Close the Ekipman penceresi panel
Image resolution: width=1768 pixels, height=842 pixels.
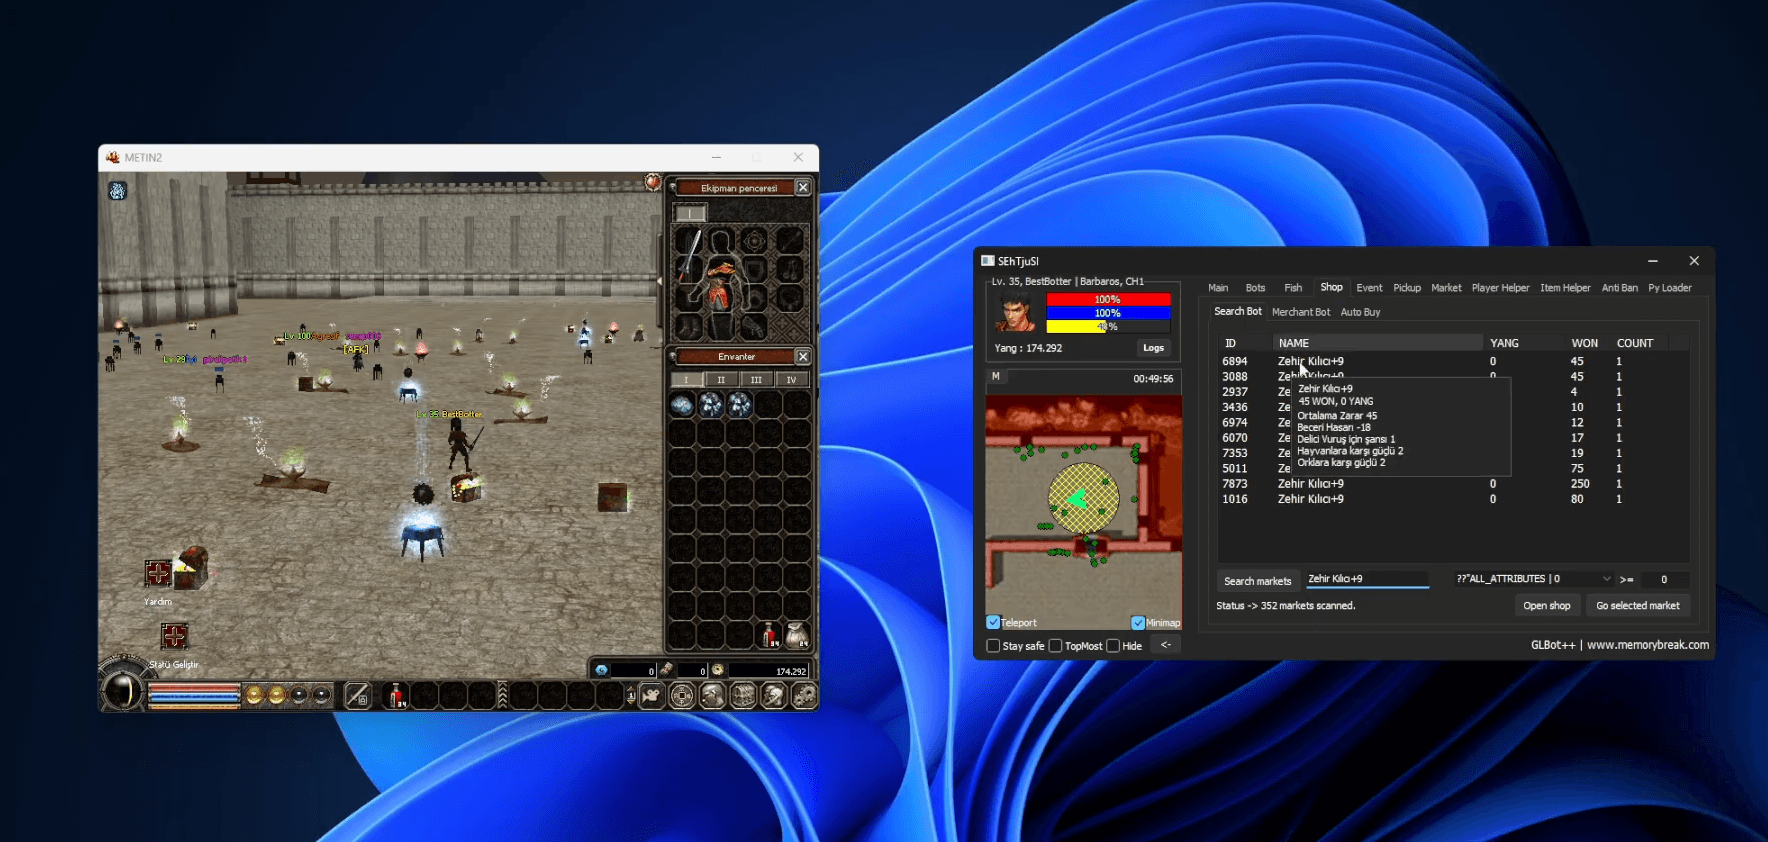click(x=803, y=187)
